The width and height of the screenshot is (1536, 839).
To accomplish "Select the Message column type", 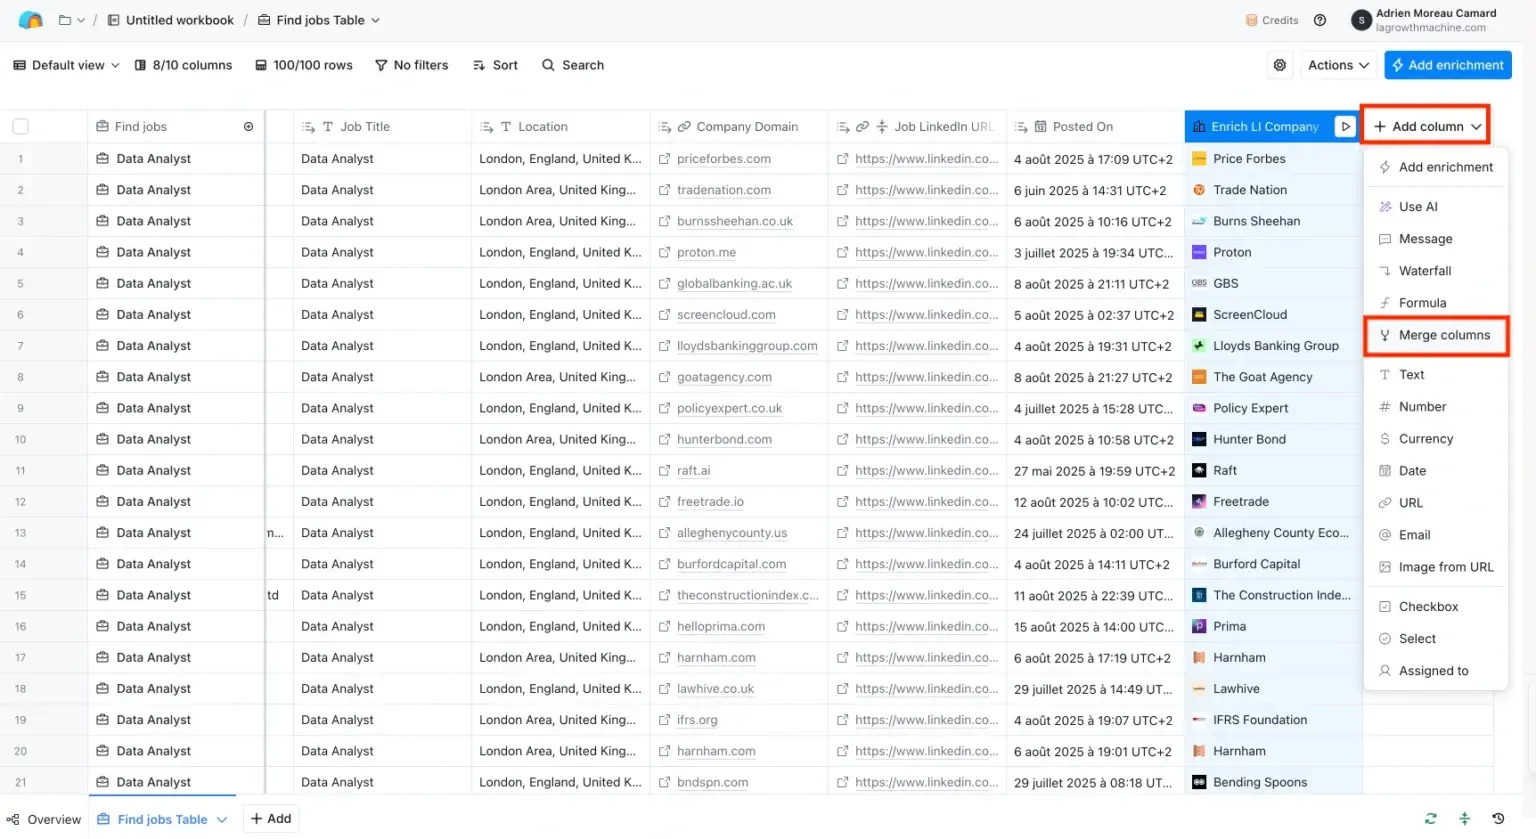I will point(1435,239).
